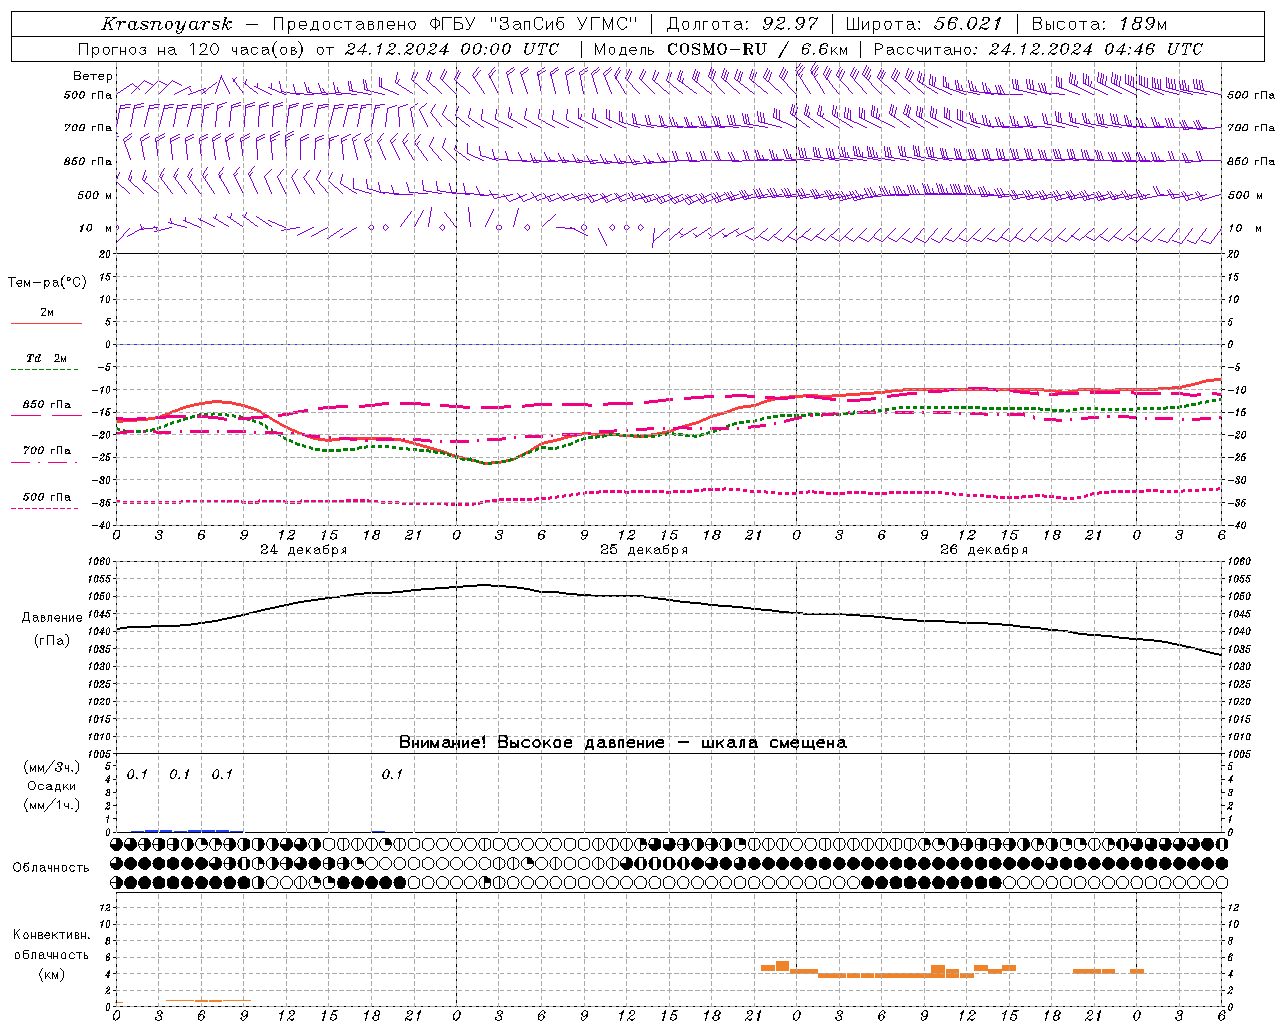Viewport: 1280px width, 1024px height.
Task: Click the 'Тем-ра(°C)' temperature panel label
Action: 47,283
